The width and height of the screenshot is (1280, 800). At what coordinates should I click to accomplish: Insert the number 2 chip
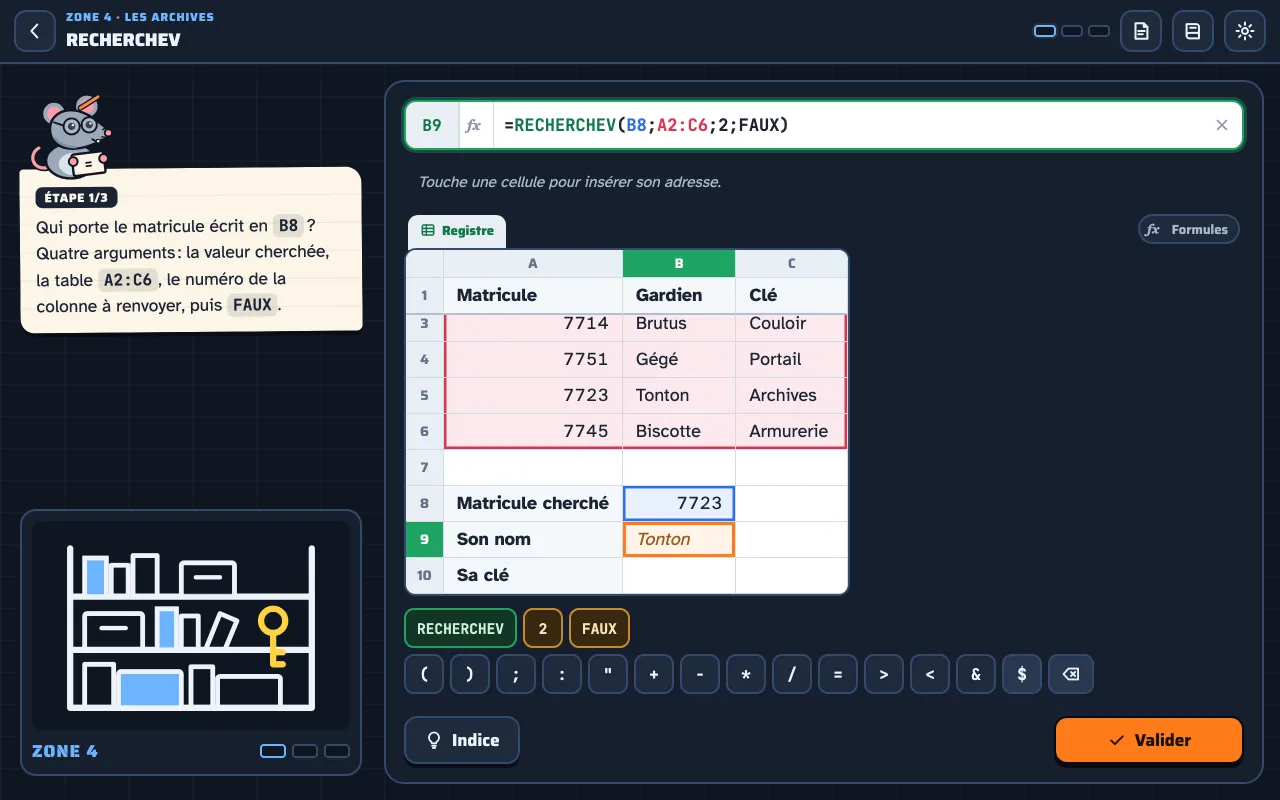click(543, 629)
